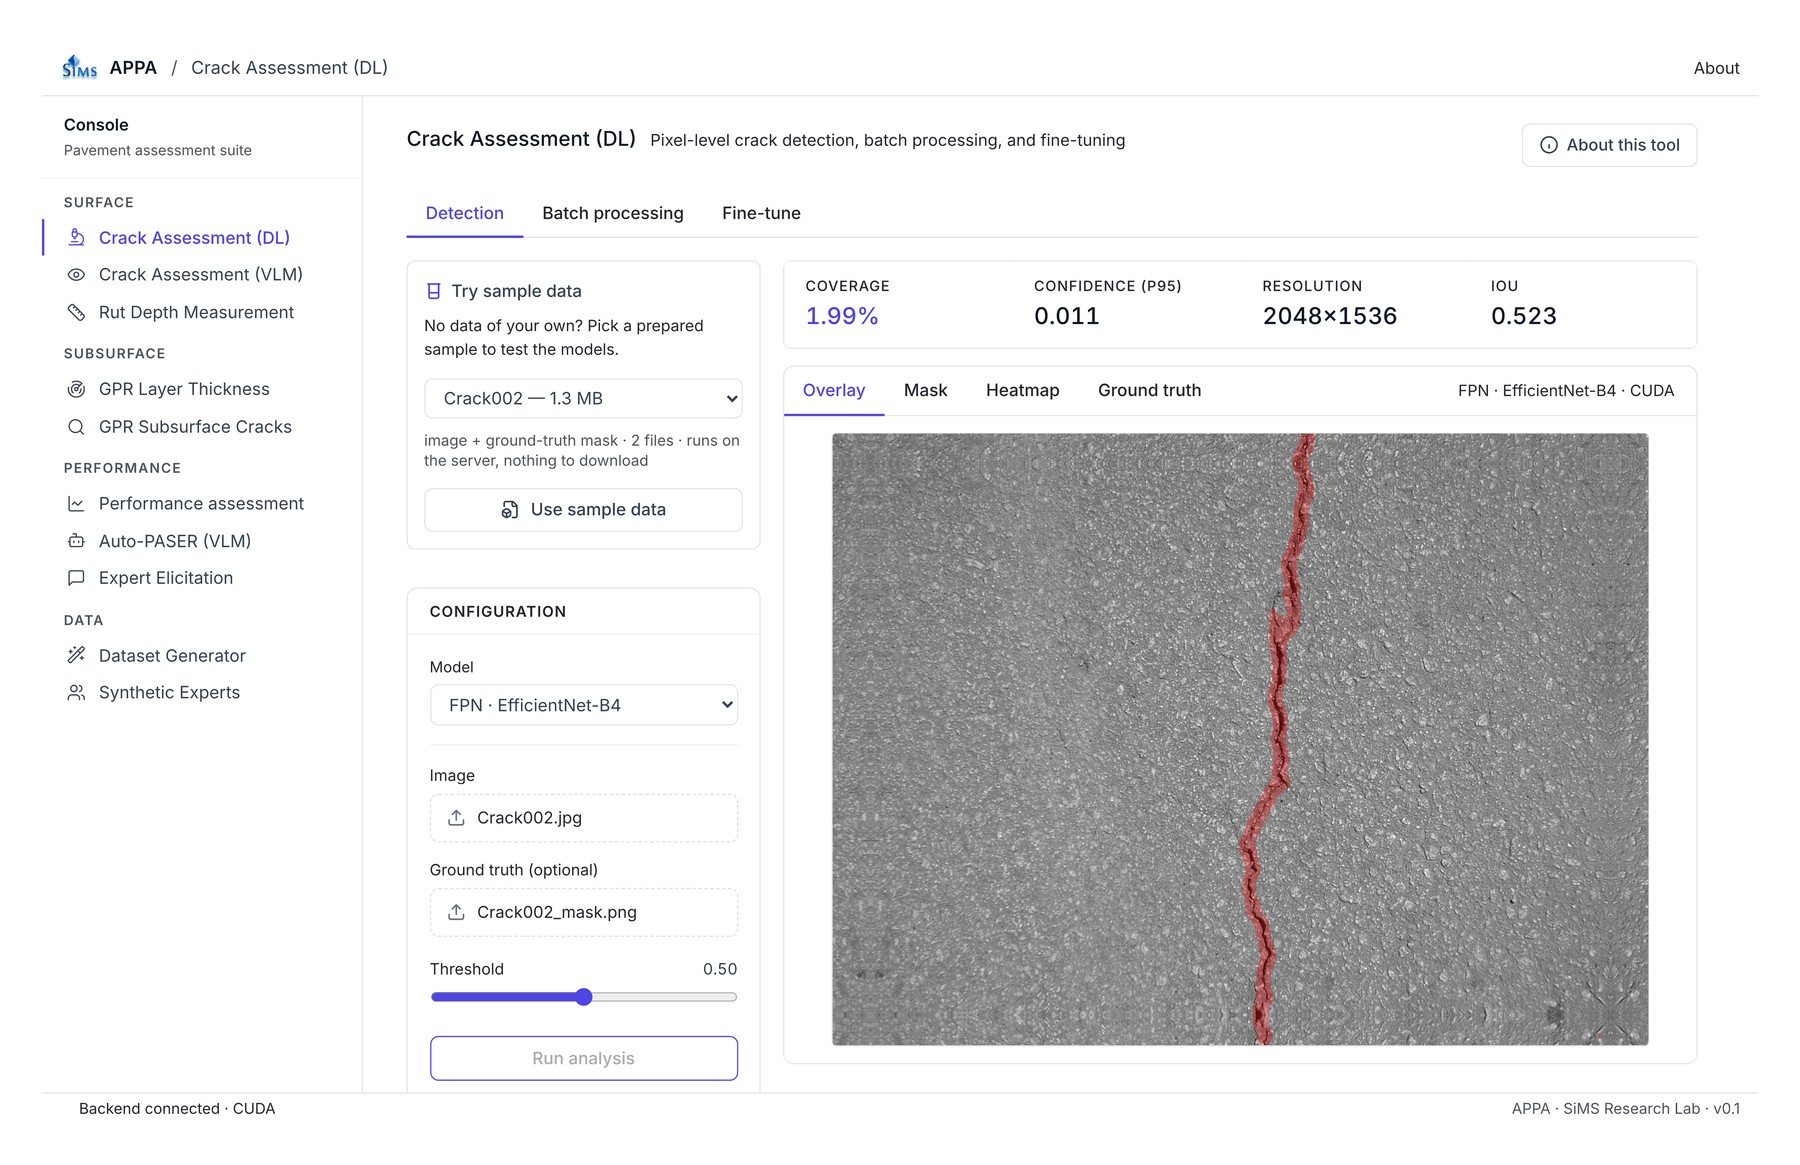Open the Model dropdown FPN · EfficientNet-B4
This screenshot has width=1800, height=1165.
click(x=584, y=705)
